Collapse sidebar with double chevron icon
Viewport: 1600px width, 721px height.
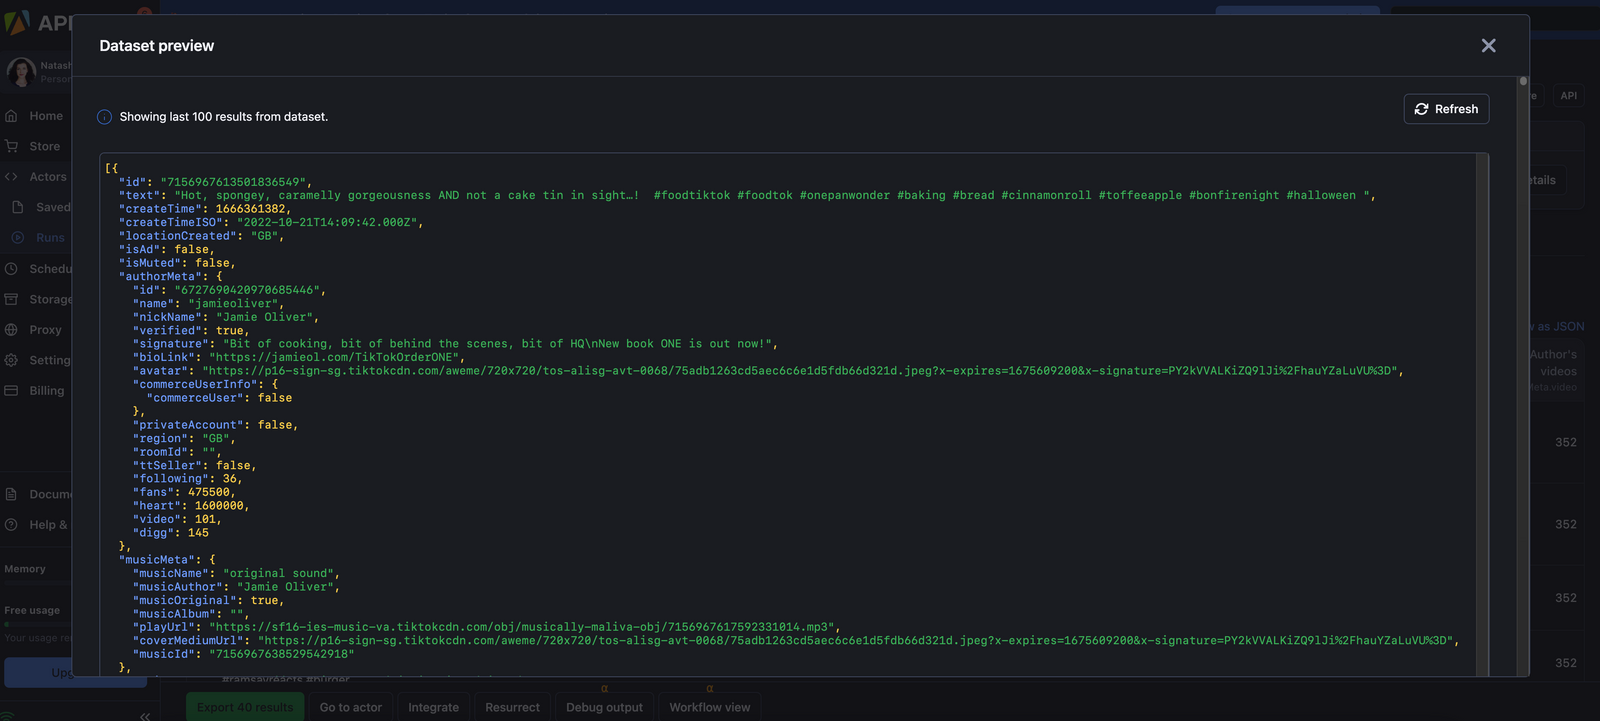click(145, 716)
